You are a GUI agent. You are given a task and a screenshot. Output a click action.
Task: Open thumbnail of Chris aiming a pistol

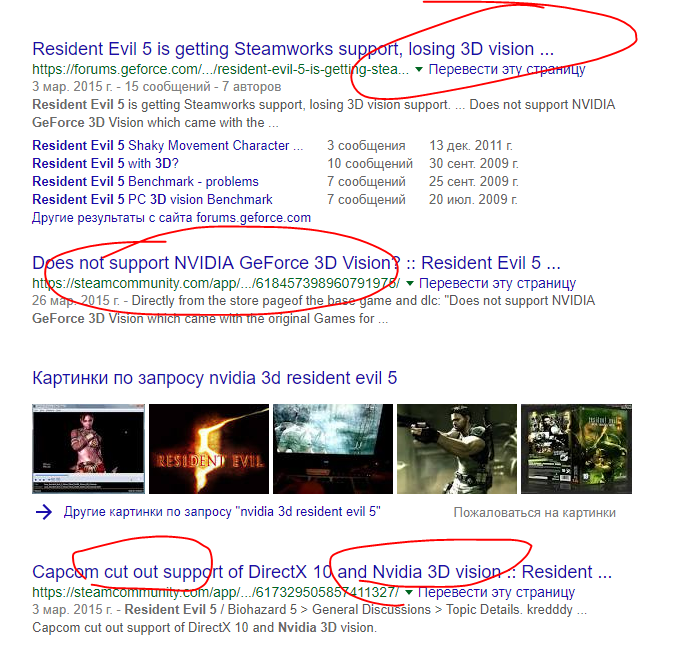point(457,449)
